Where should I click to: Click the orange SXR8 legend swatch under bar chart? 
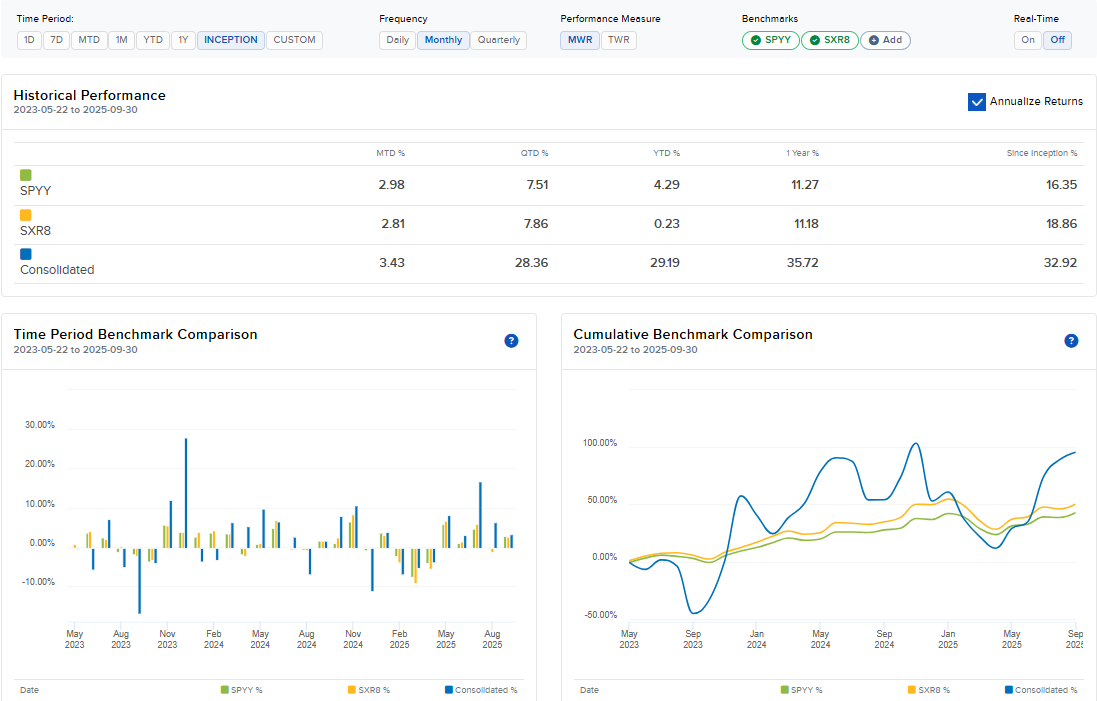click(352, 690)
